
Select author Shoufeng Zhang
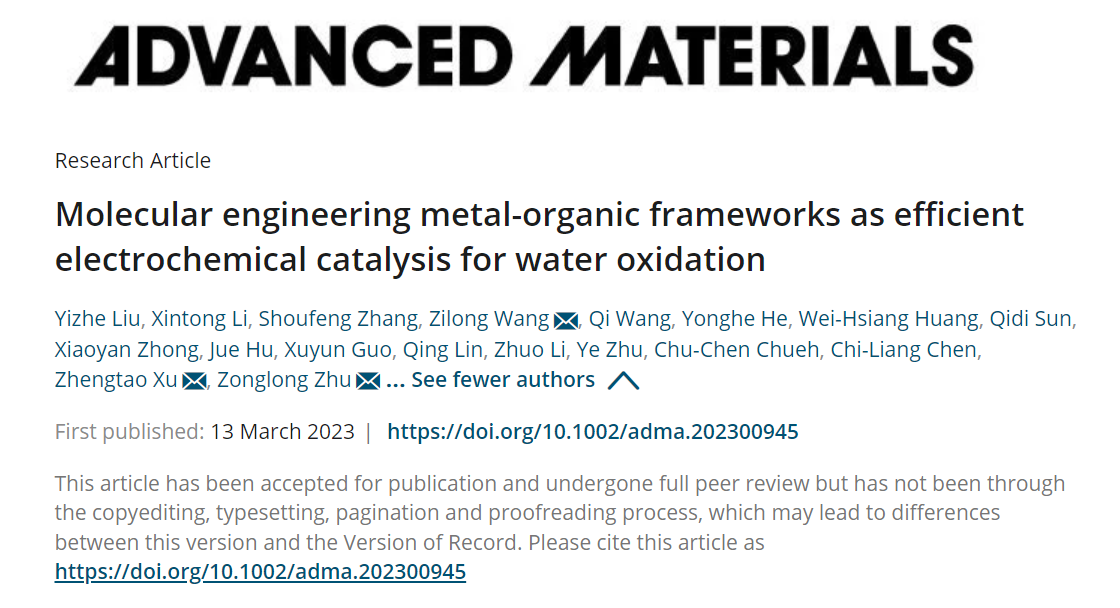[338, 319]
